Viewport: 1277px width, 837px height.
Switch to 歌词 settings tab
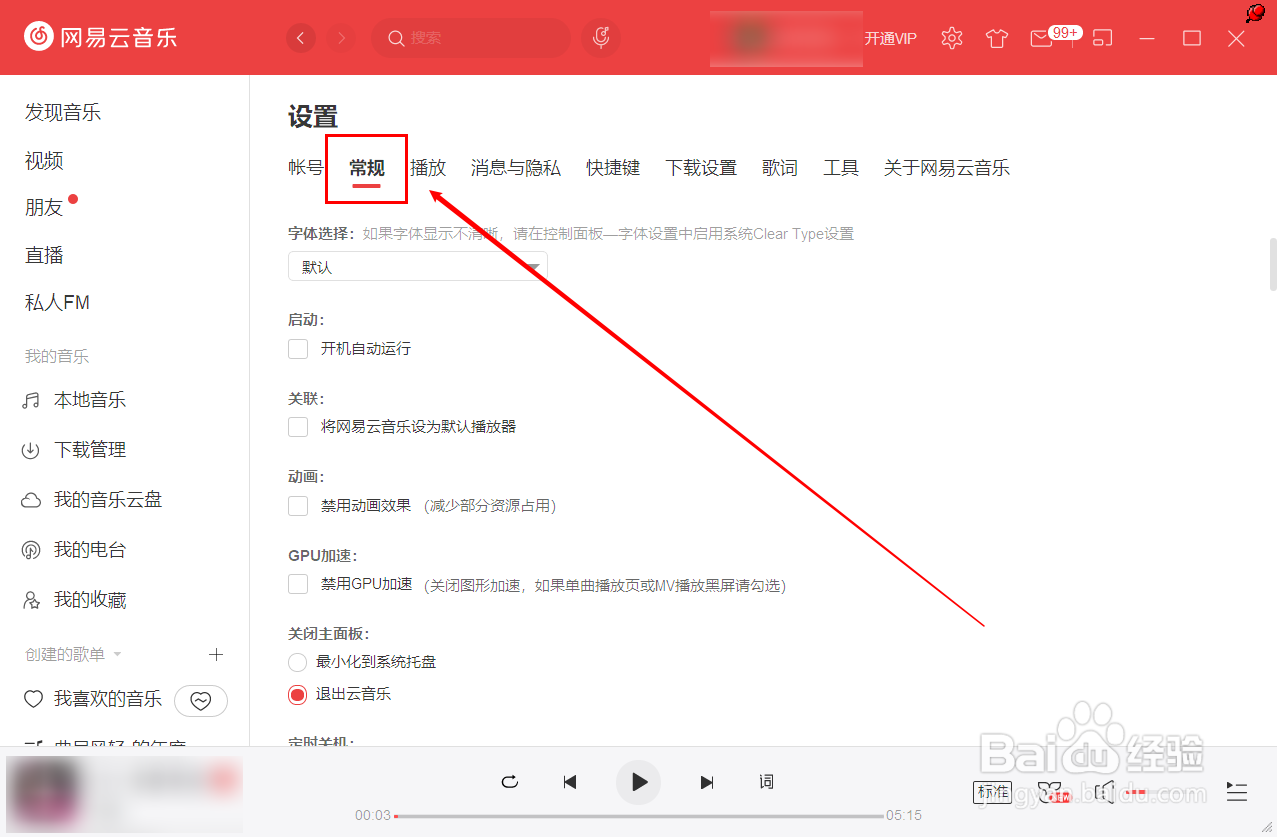pyautogui.click(x=780, y=168)
